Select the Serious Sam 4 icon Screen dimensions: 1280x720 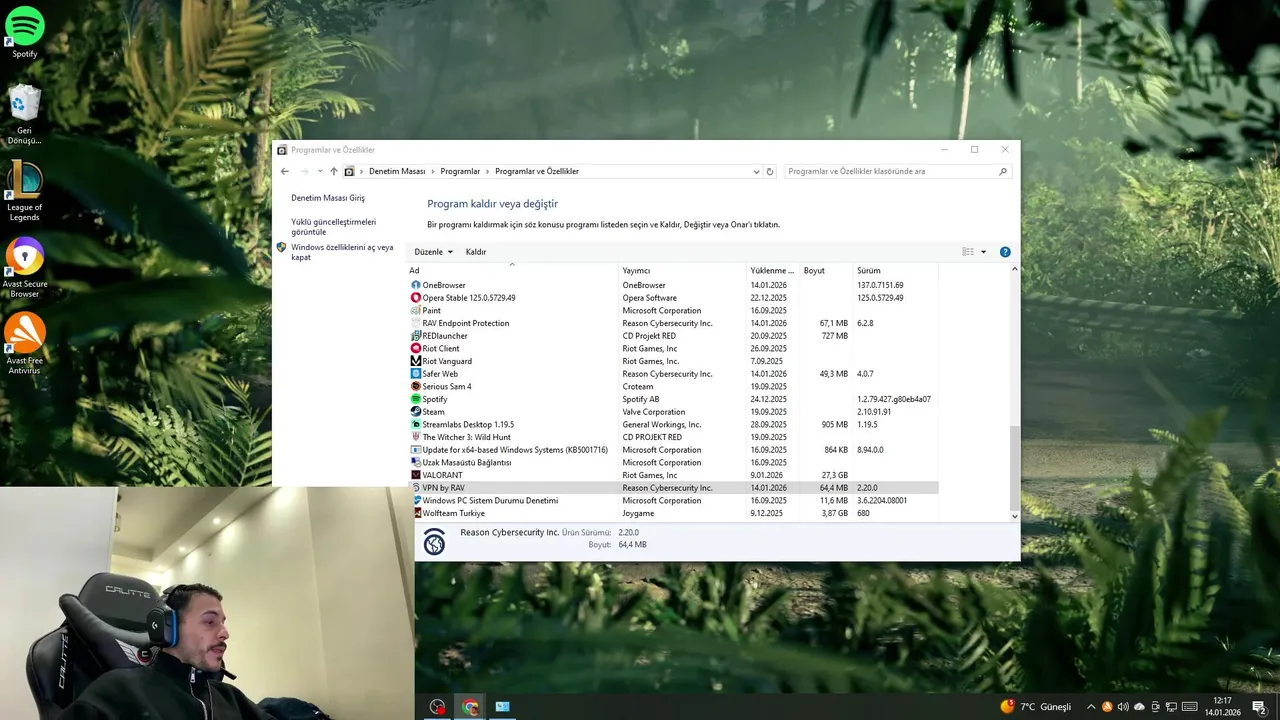coord(416,387)
